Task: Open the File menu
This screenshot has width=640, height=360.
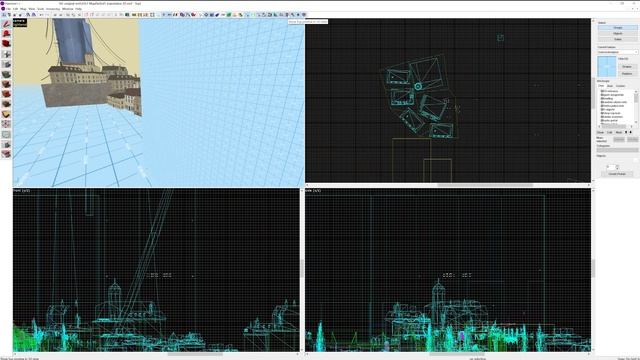Action: pos(8,9)
